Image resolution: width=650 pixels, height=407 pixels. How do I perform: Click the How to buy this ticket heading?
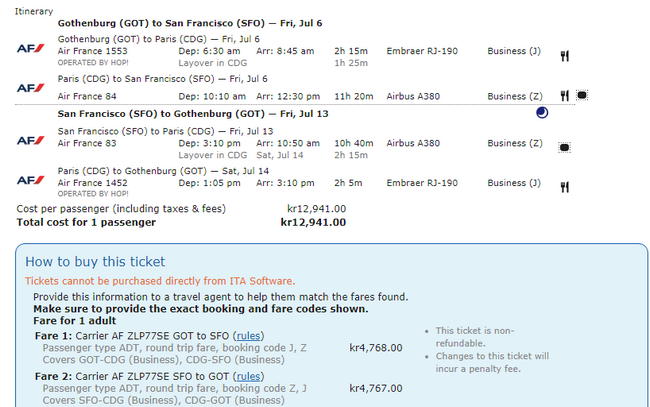(95, 262)
